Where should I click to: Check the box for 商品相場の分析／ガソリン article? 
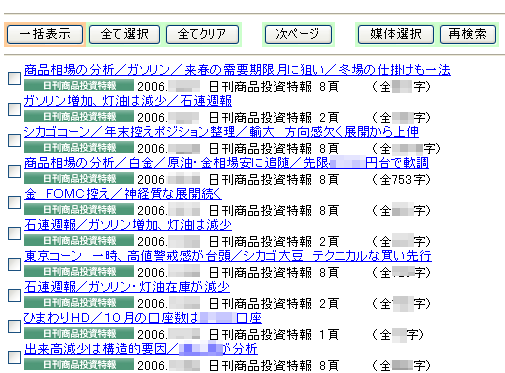point(14,78)
